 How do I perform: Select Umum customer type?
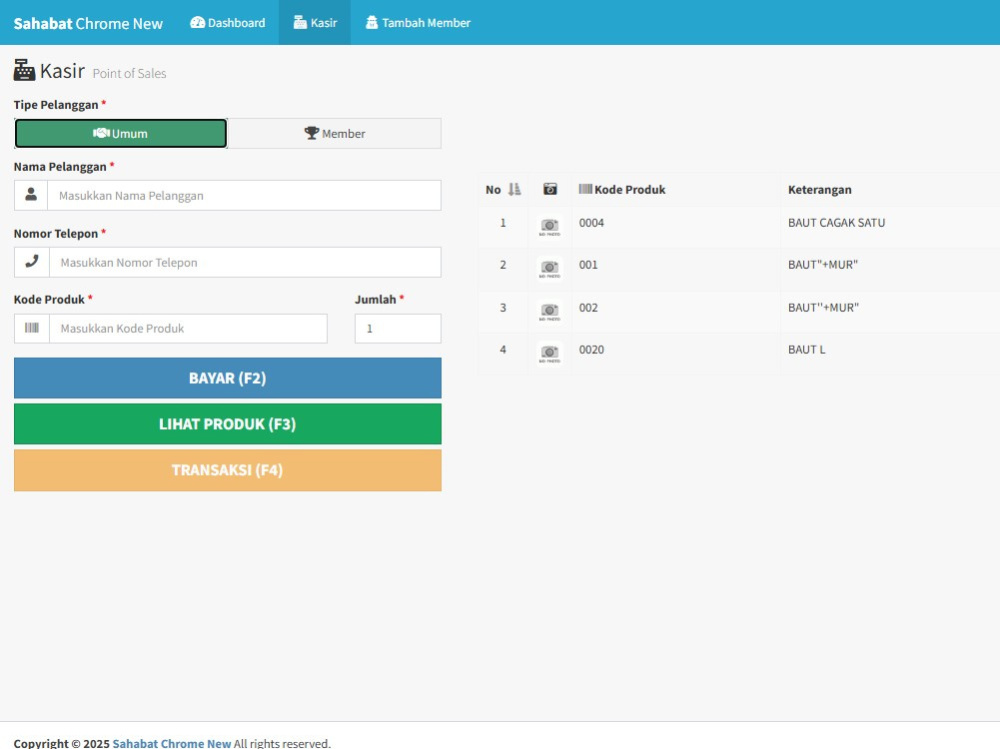tap(121, 133)
